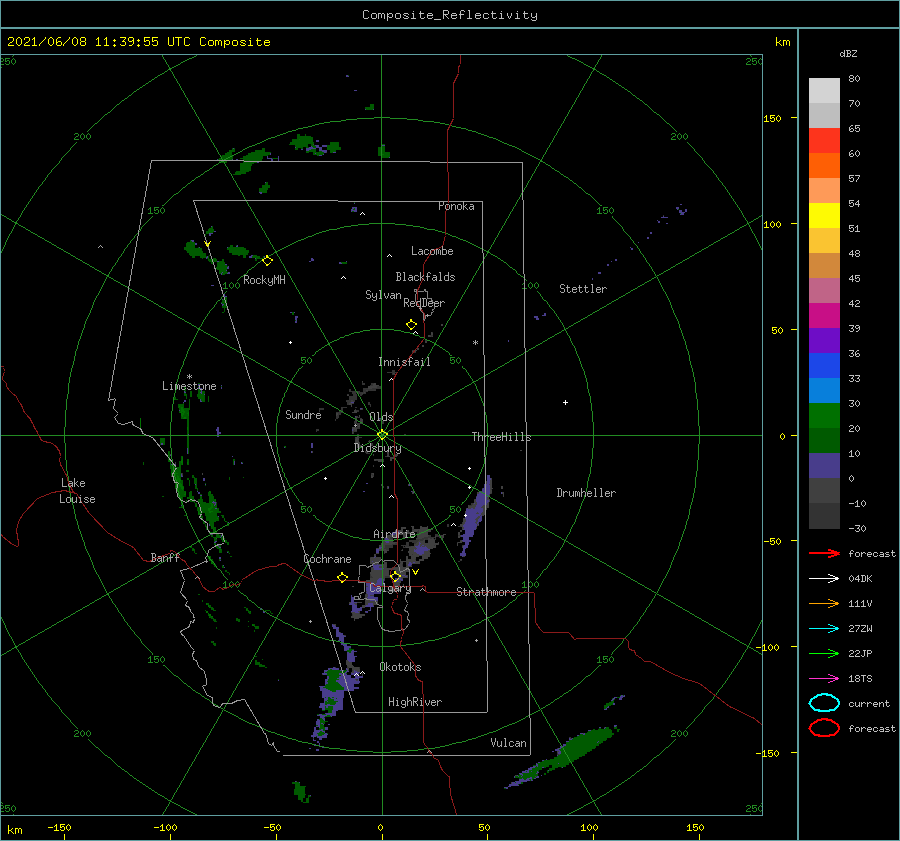This screenshot has width=900, height=841.
Task: Pick the bright green 20-30 dBZ swatch
Action: coord(824,416)
